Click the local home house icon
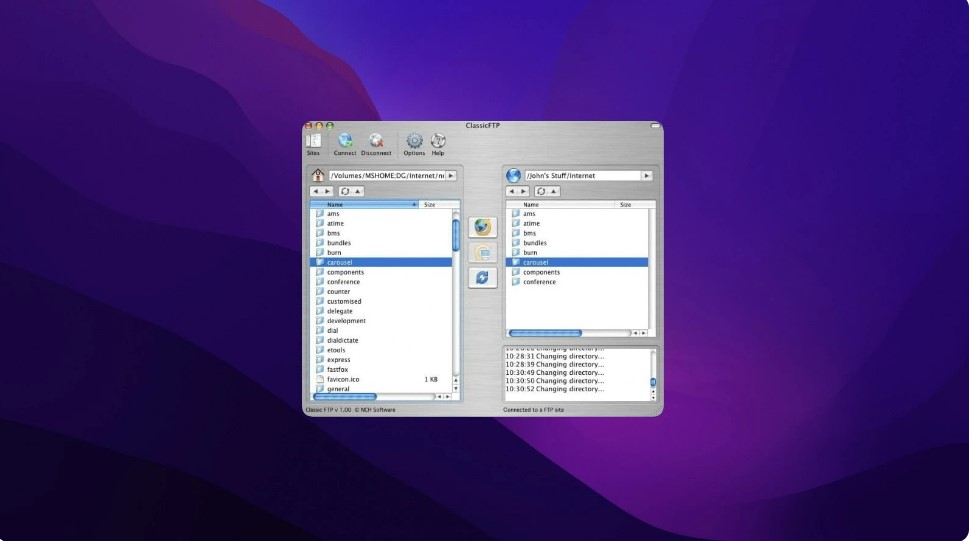The width and height of the screenshot is (969, 541). (x=318, y=176)
